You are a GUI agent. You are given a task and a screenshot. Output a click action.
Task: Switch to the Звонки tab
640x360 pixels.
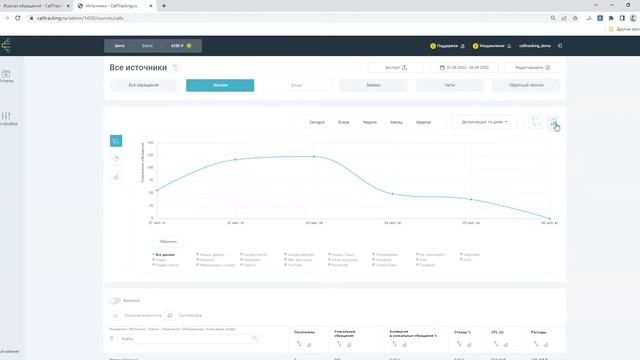click(220, 85)
